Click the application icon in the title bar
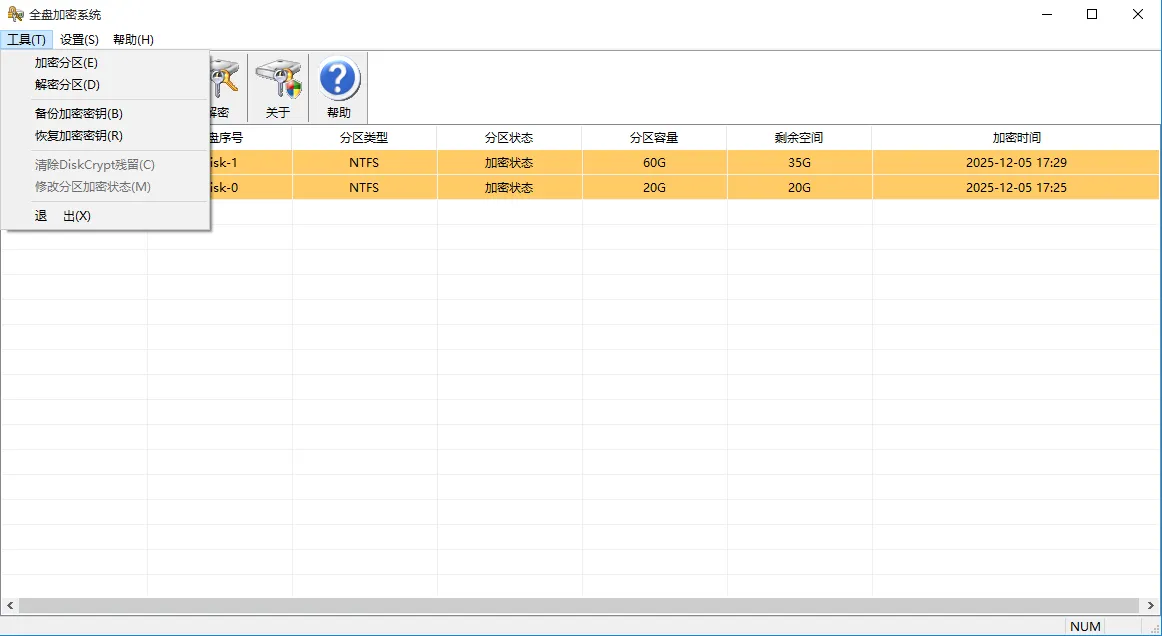1162x636 pixels. click(12, 13)
